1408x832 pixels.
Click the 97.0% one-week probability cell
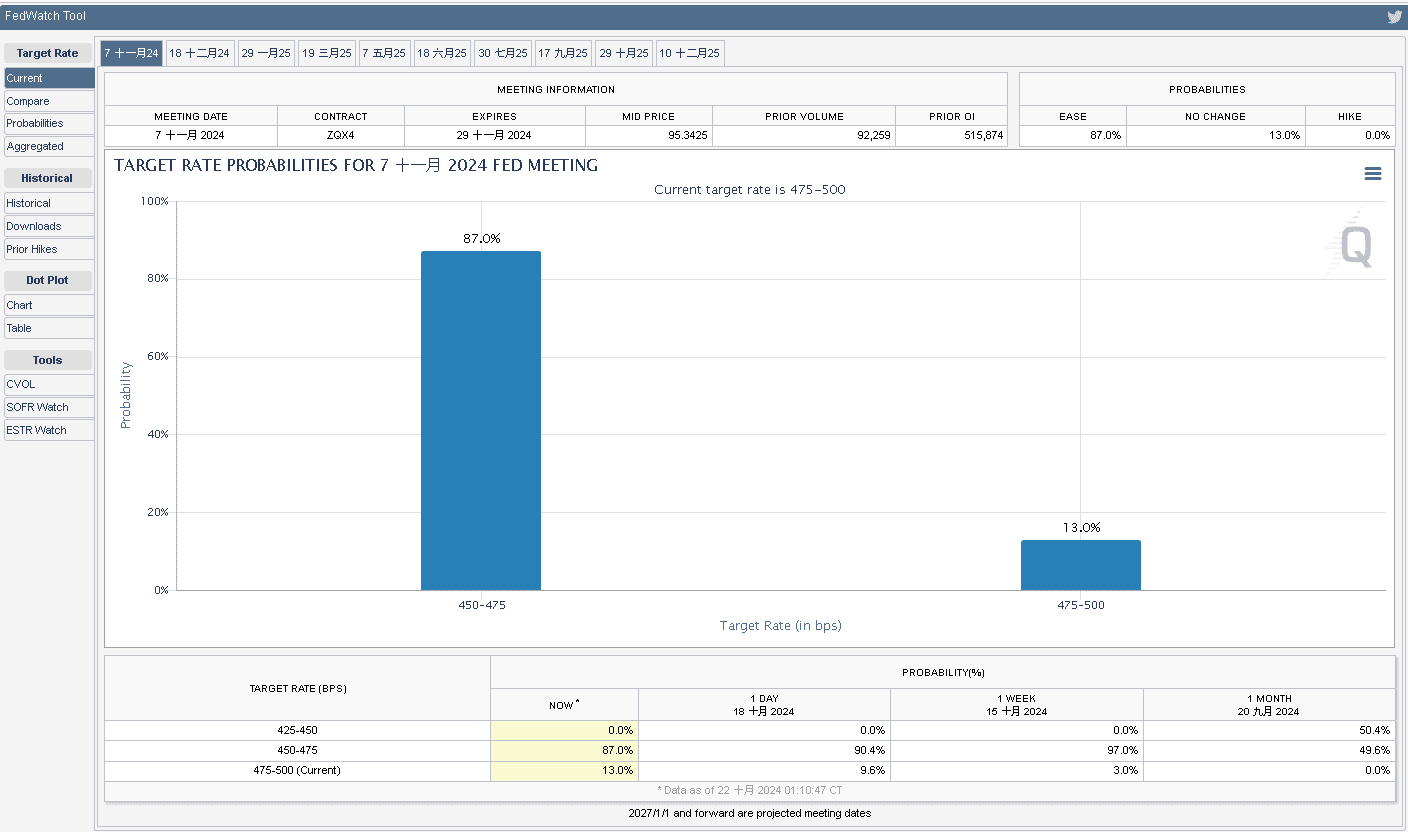pos(1017,750)
